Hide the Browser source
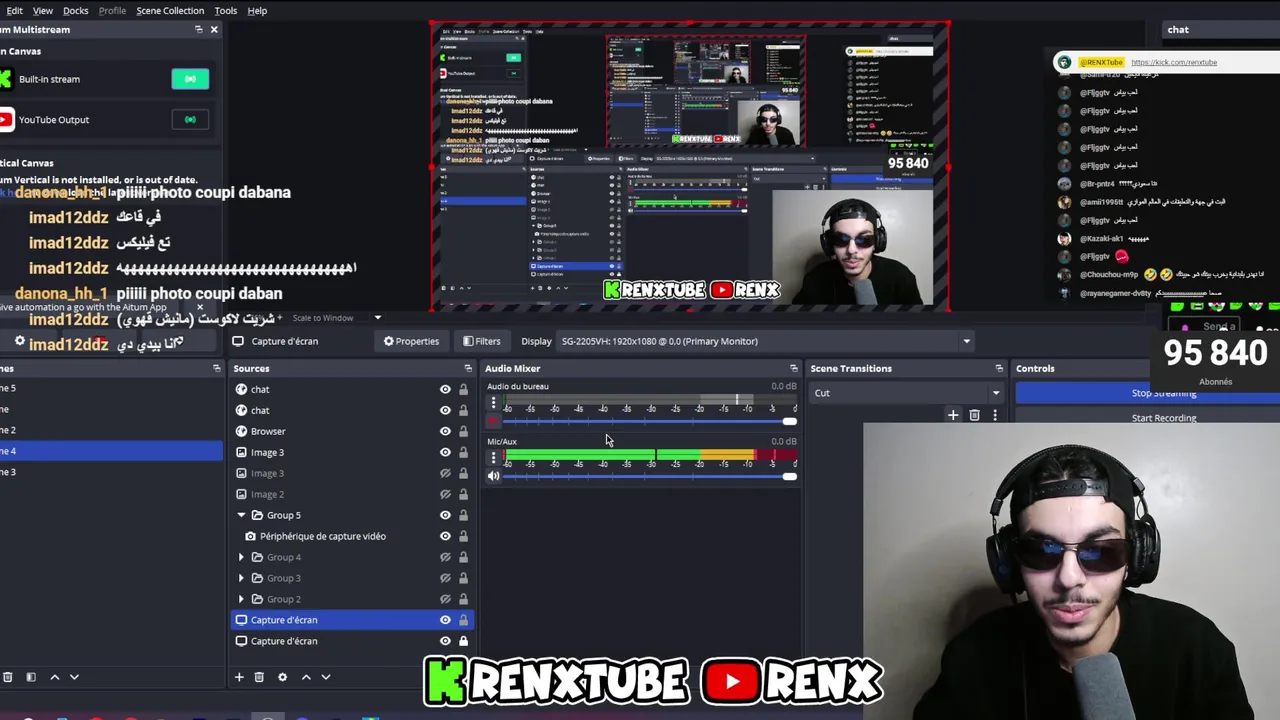The image size is (1280, 720). coord(445,431)
